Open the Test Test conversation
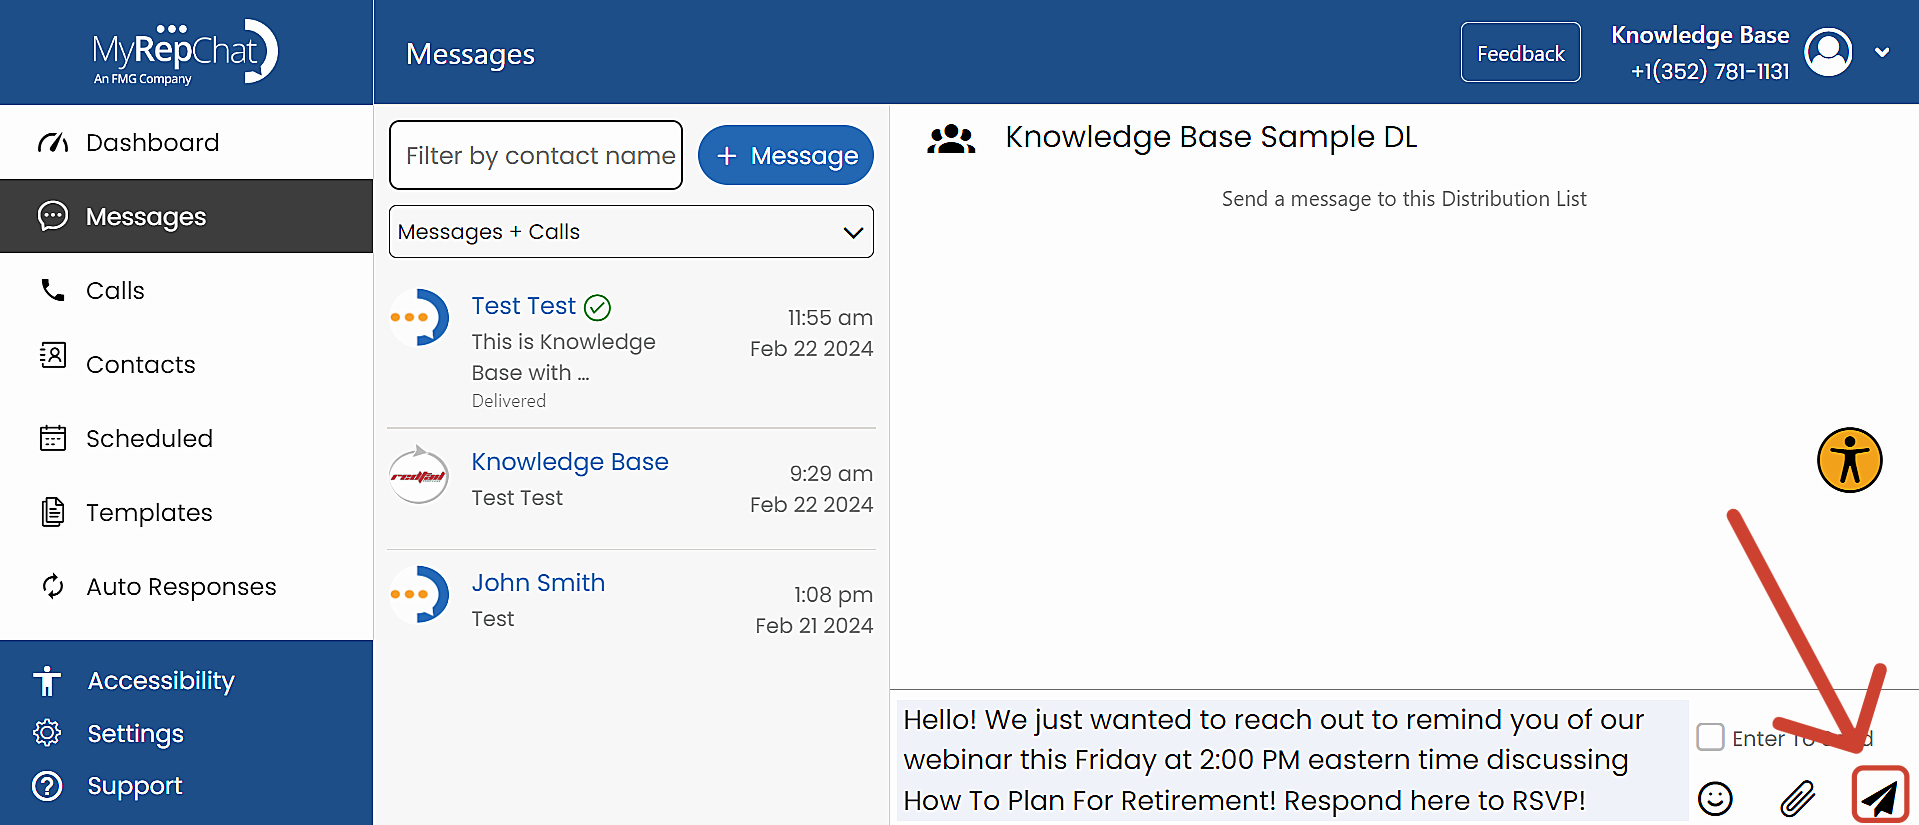The image size is (1919, 825). point(631,351)
